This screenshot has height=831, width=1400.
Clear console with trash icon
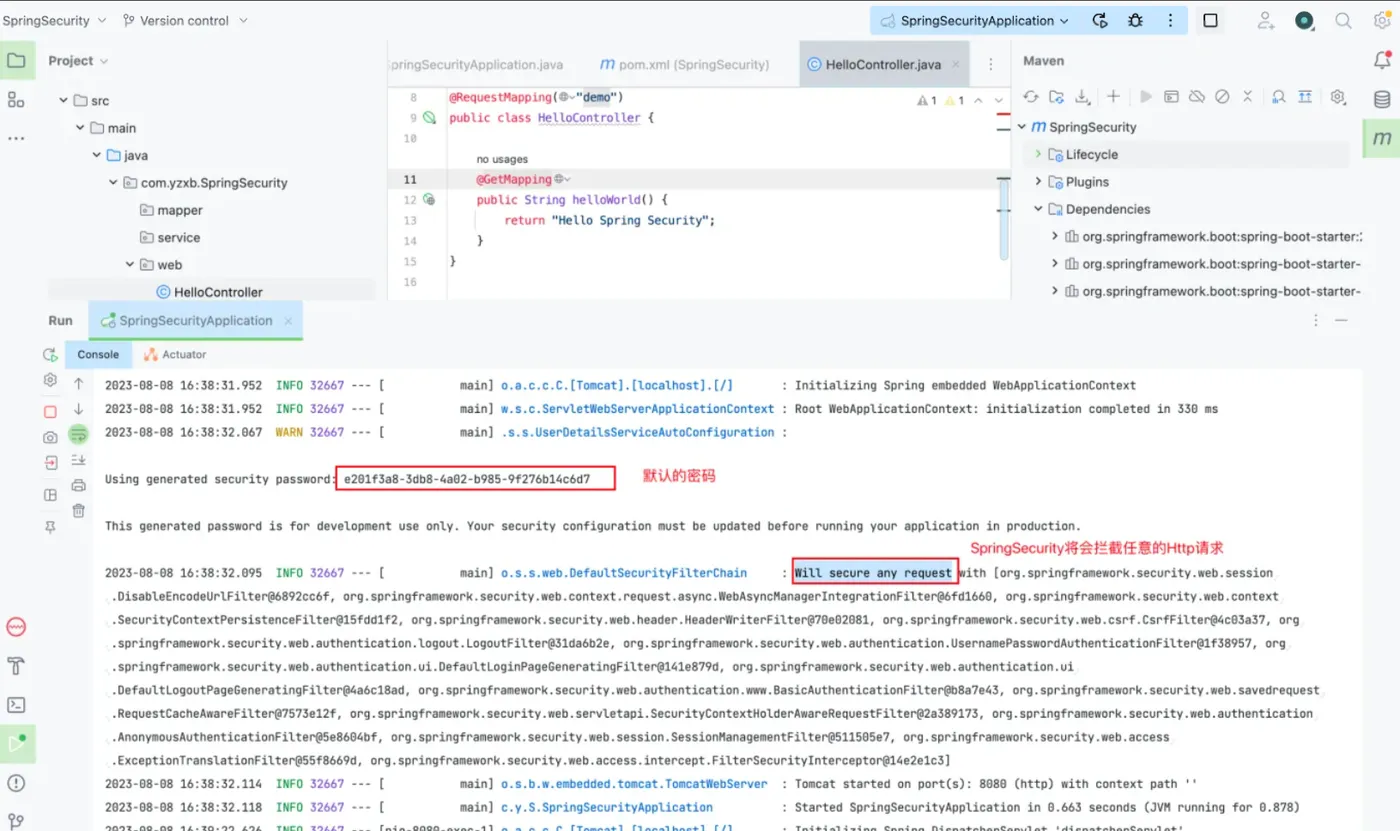pyautogui.click(x=78, y=511)
